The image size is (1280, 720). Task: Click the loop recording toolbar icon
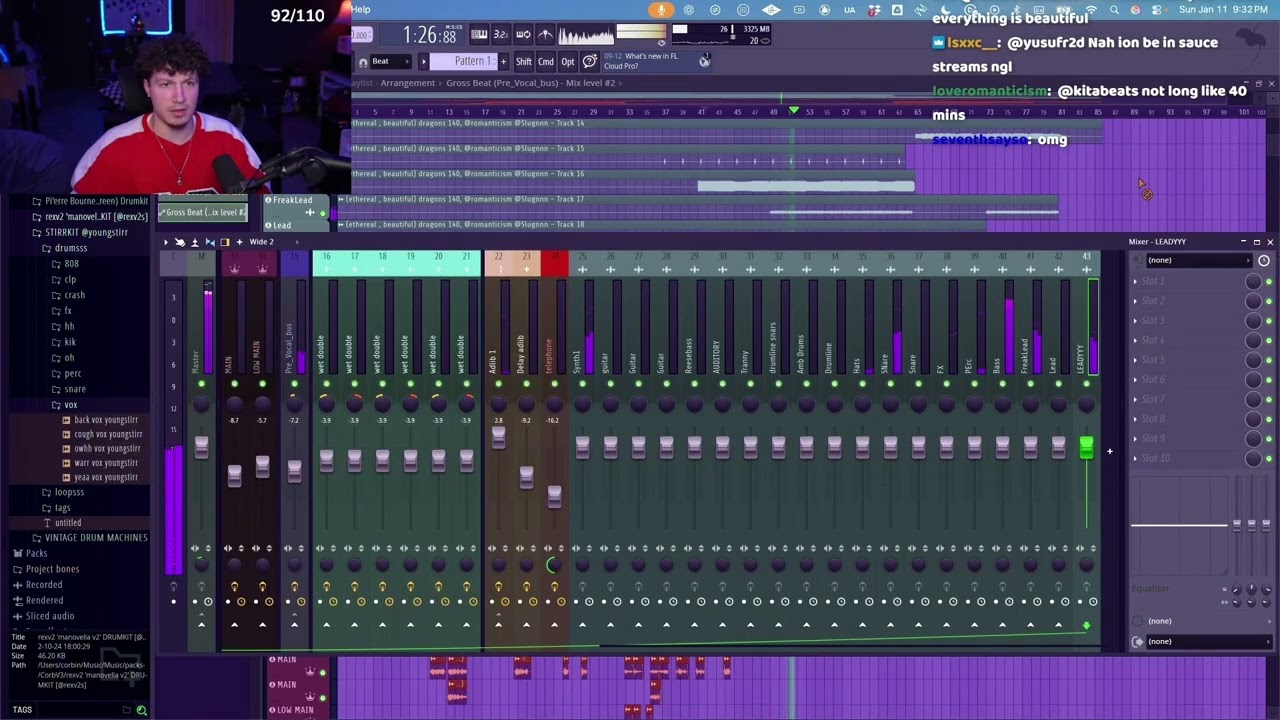[523, 34]
